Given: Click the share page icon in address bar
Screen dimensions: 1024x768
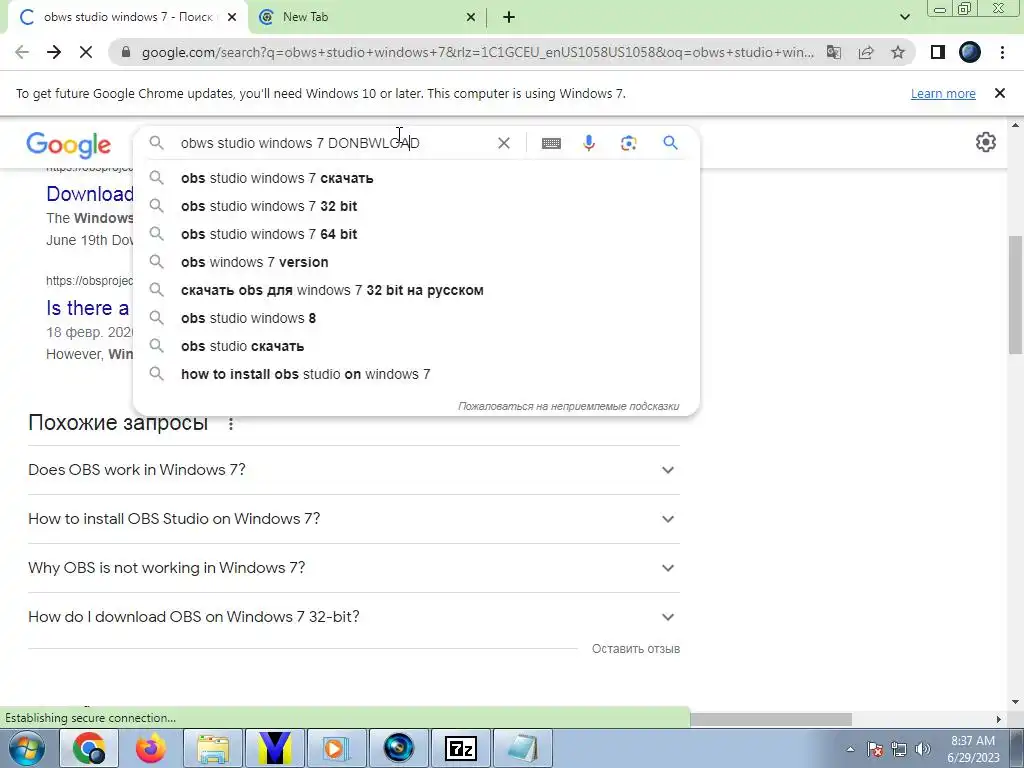Looking at the screenshot, I should (x=866, y=52).
